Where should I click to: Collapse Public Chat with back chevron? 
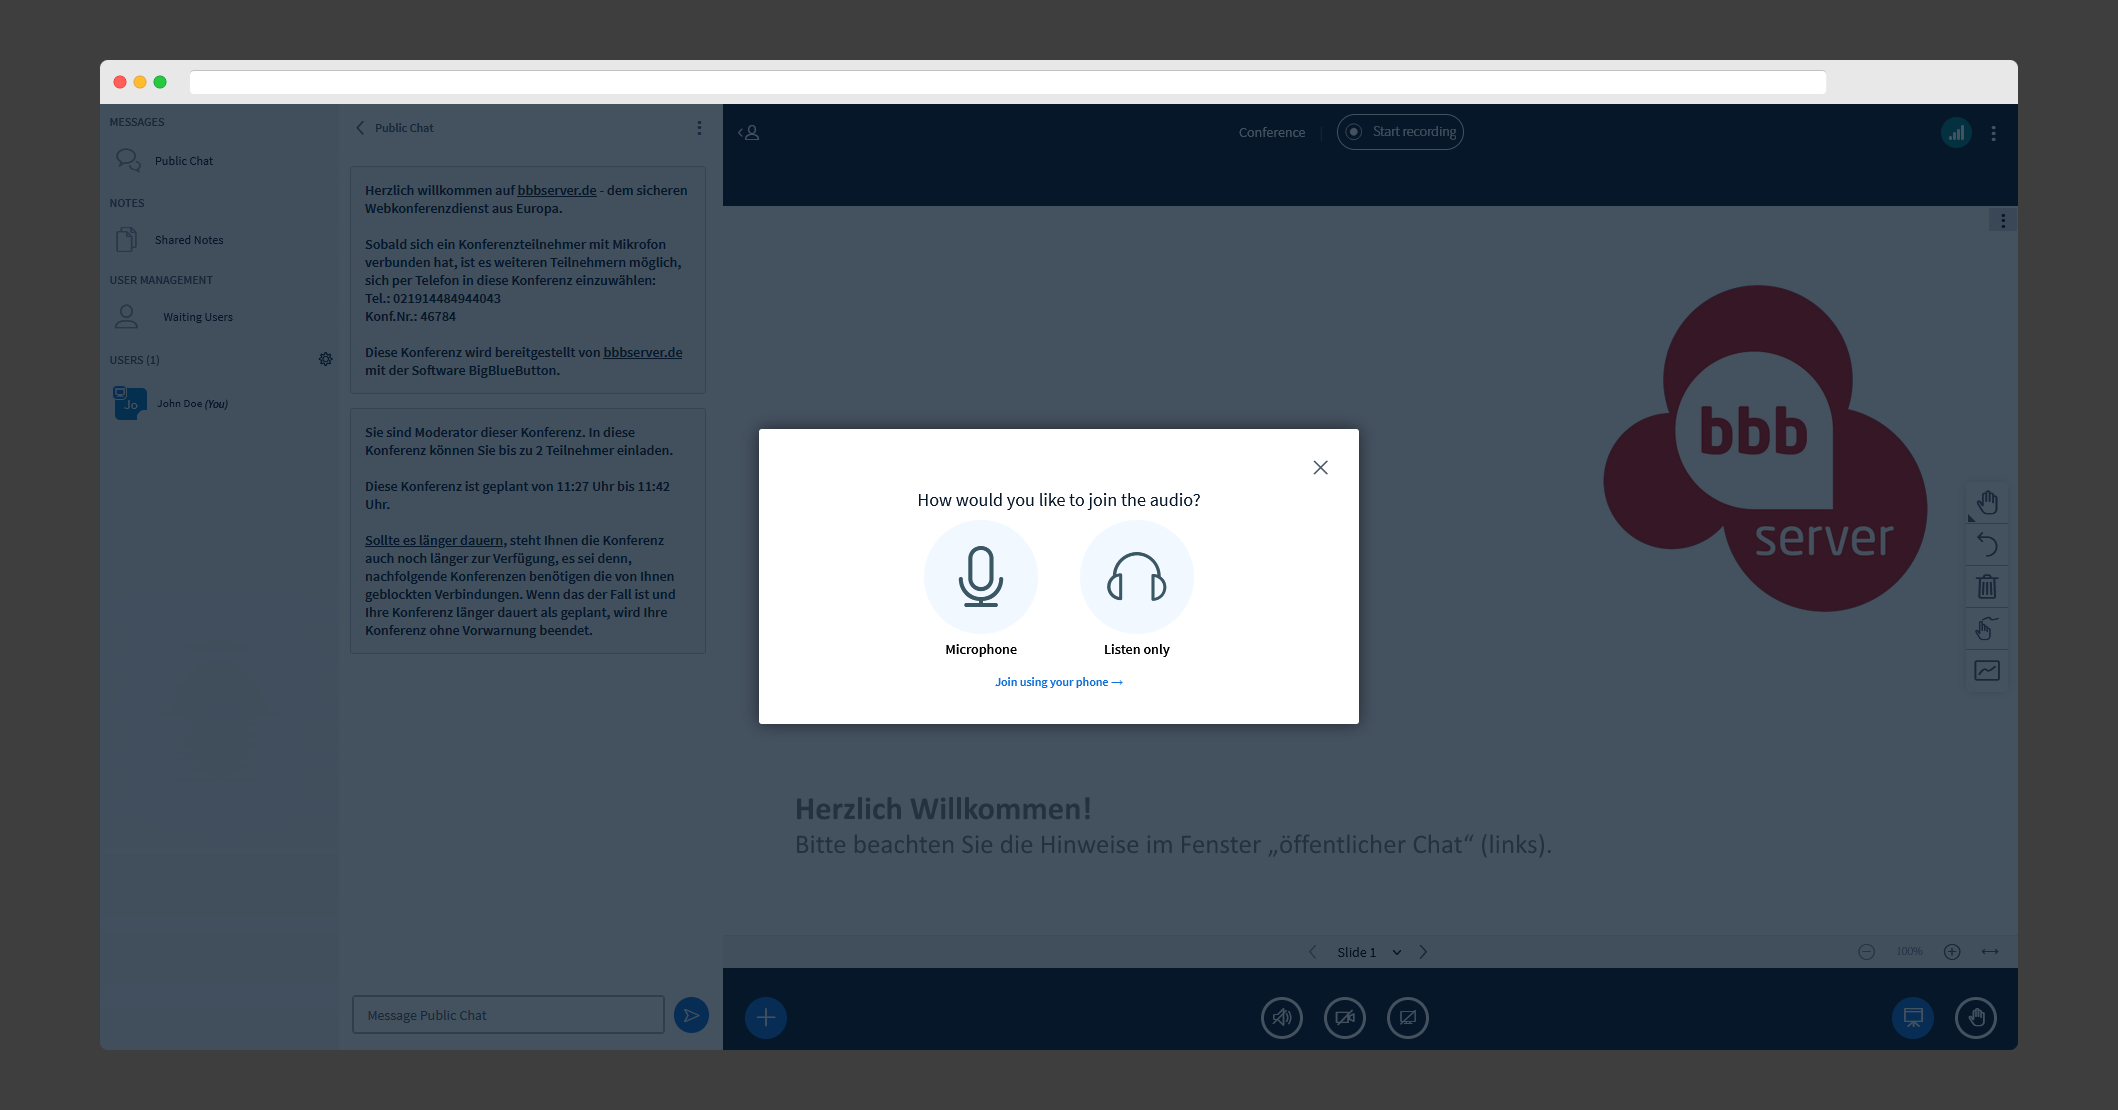pyautogui.click(x=361, y=128)
